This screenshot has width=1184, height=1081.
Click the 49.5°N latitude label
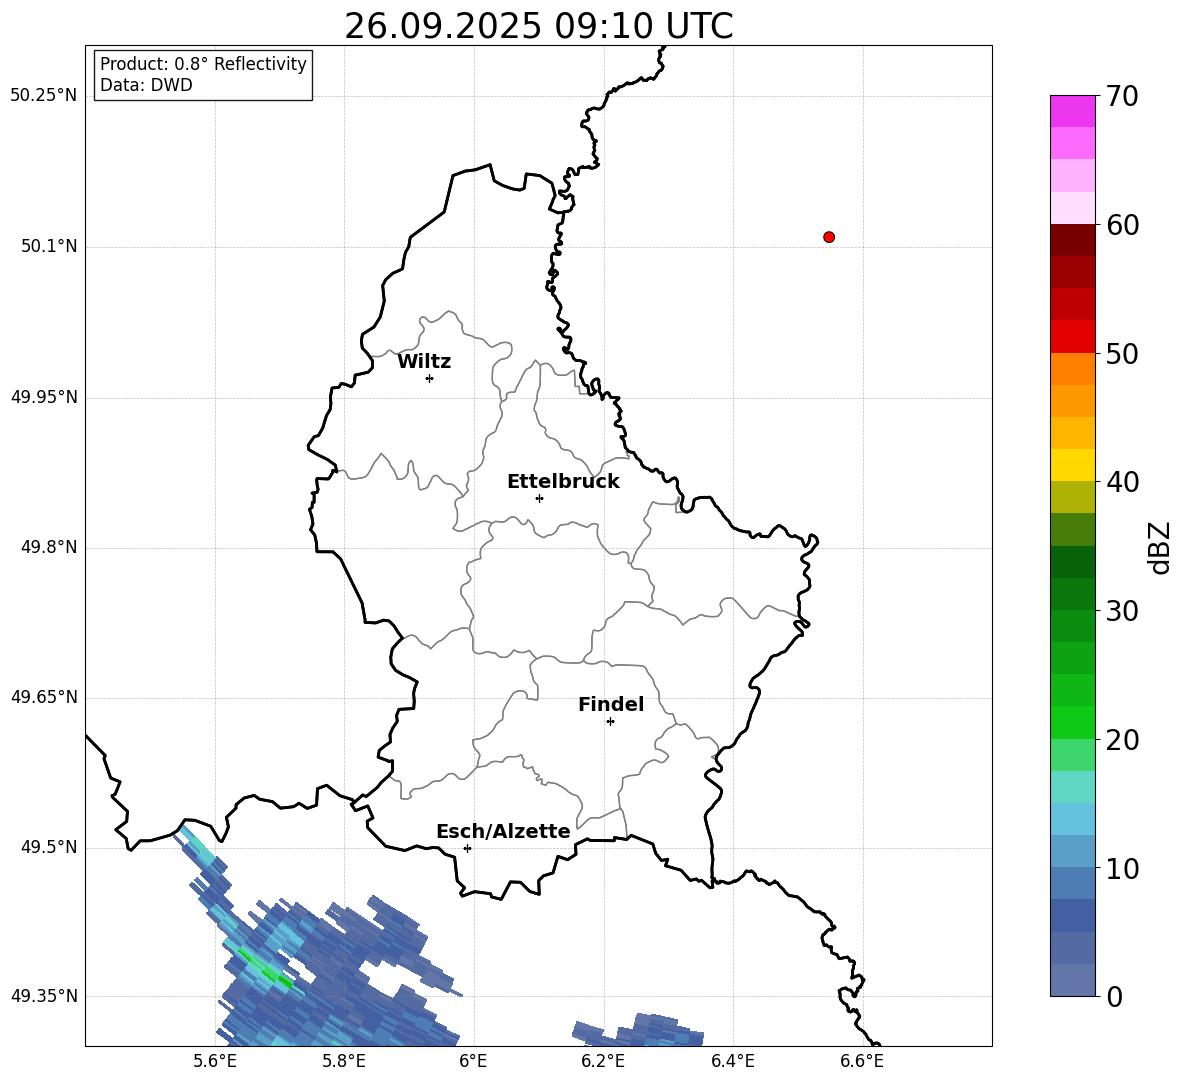[x=49, y=847]
